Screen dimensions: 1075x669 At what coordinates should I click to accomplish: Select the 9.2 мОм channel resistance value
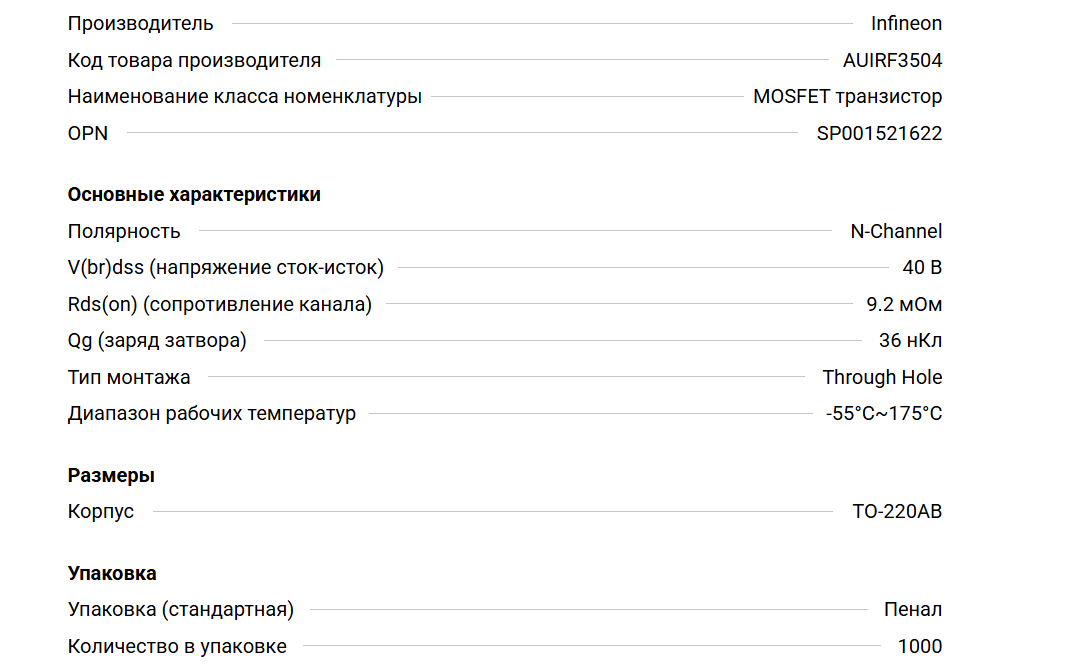coord(904,304)
